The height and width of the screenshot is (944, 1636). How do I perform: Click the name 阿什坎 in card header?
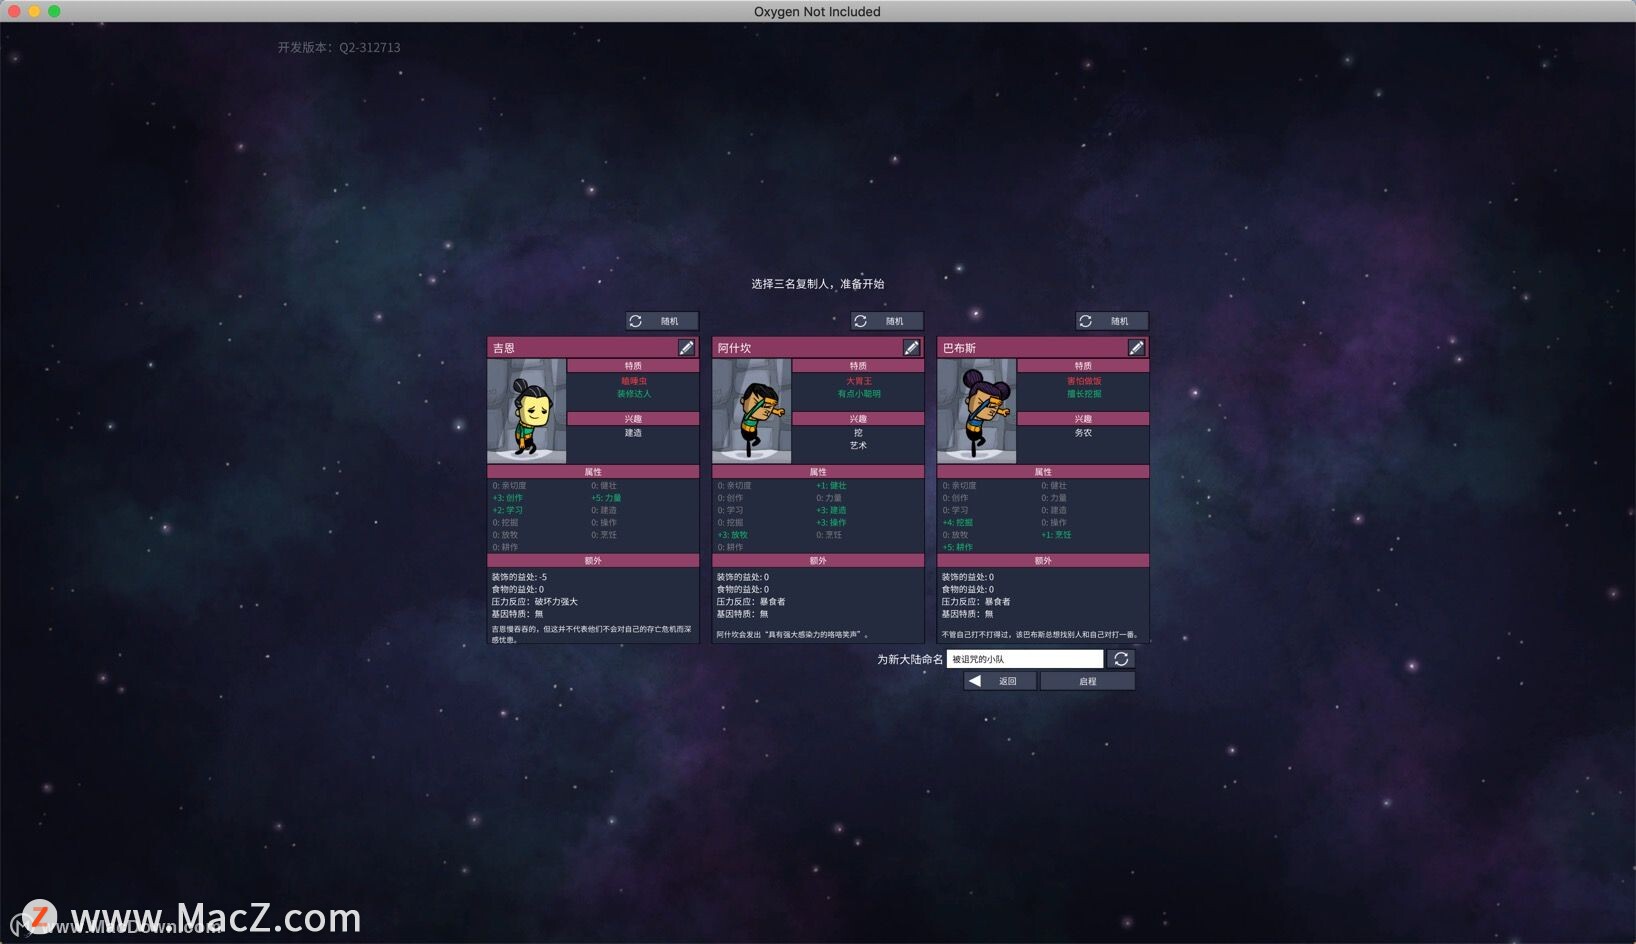click(734, 348)
